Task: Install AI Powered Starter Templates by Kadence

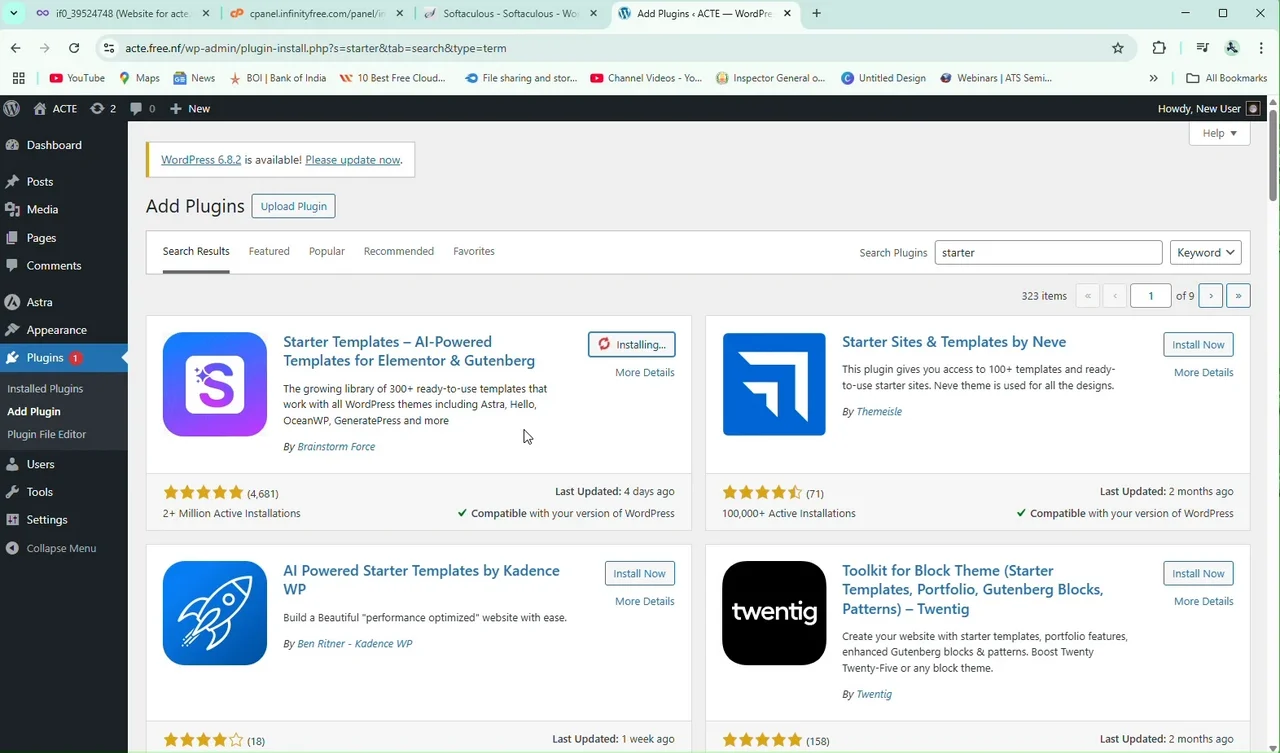Action: pyautogui.click(x=640, y=573)
